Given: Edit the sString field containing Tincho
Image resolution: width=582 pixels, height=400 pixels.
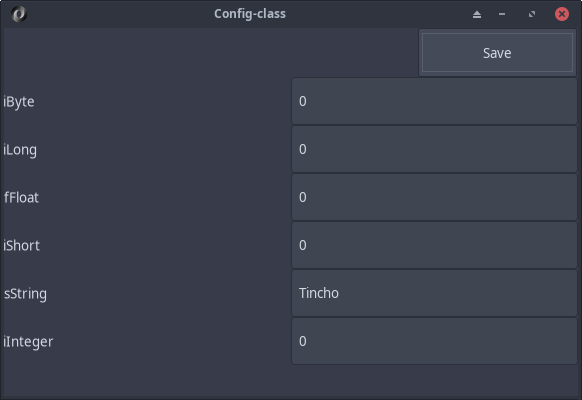Looking at the screenshot, I should click(x=434, y=293).
